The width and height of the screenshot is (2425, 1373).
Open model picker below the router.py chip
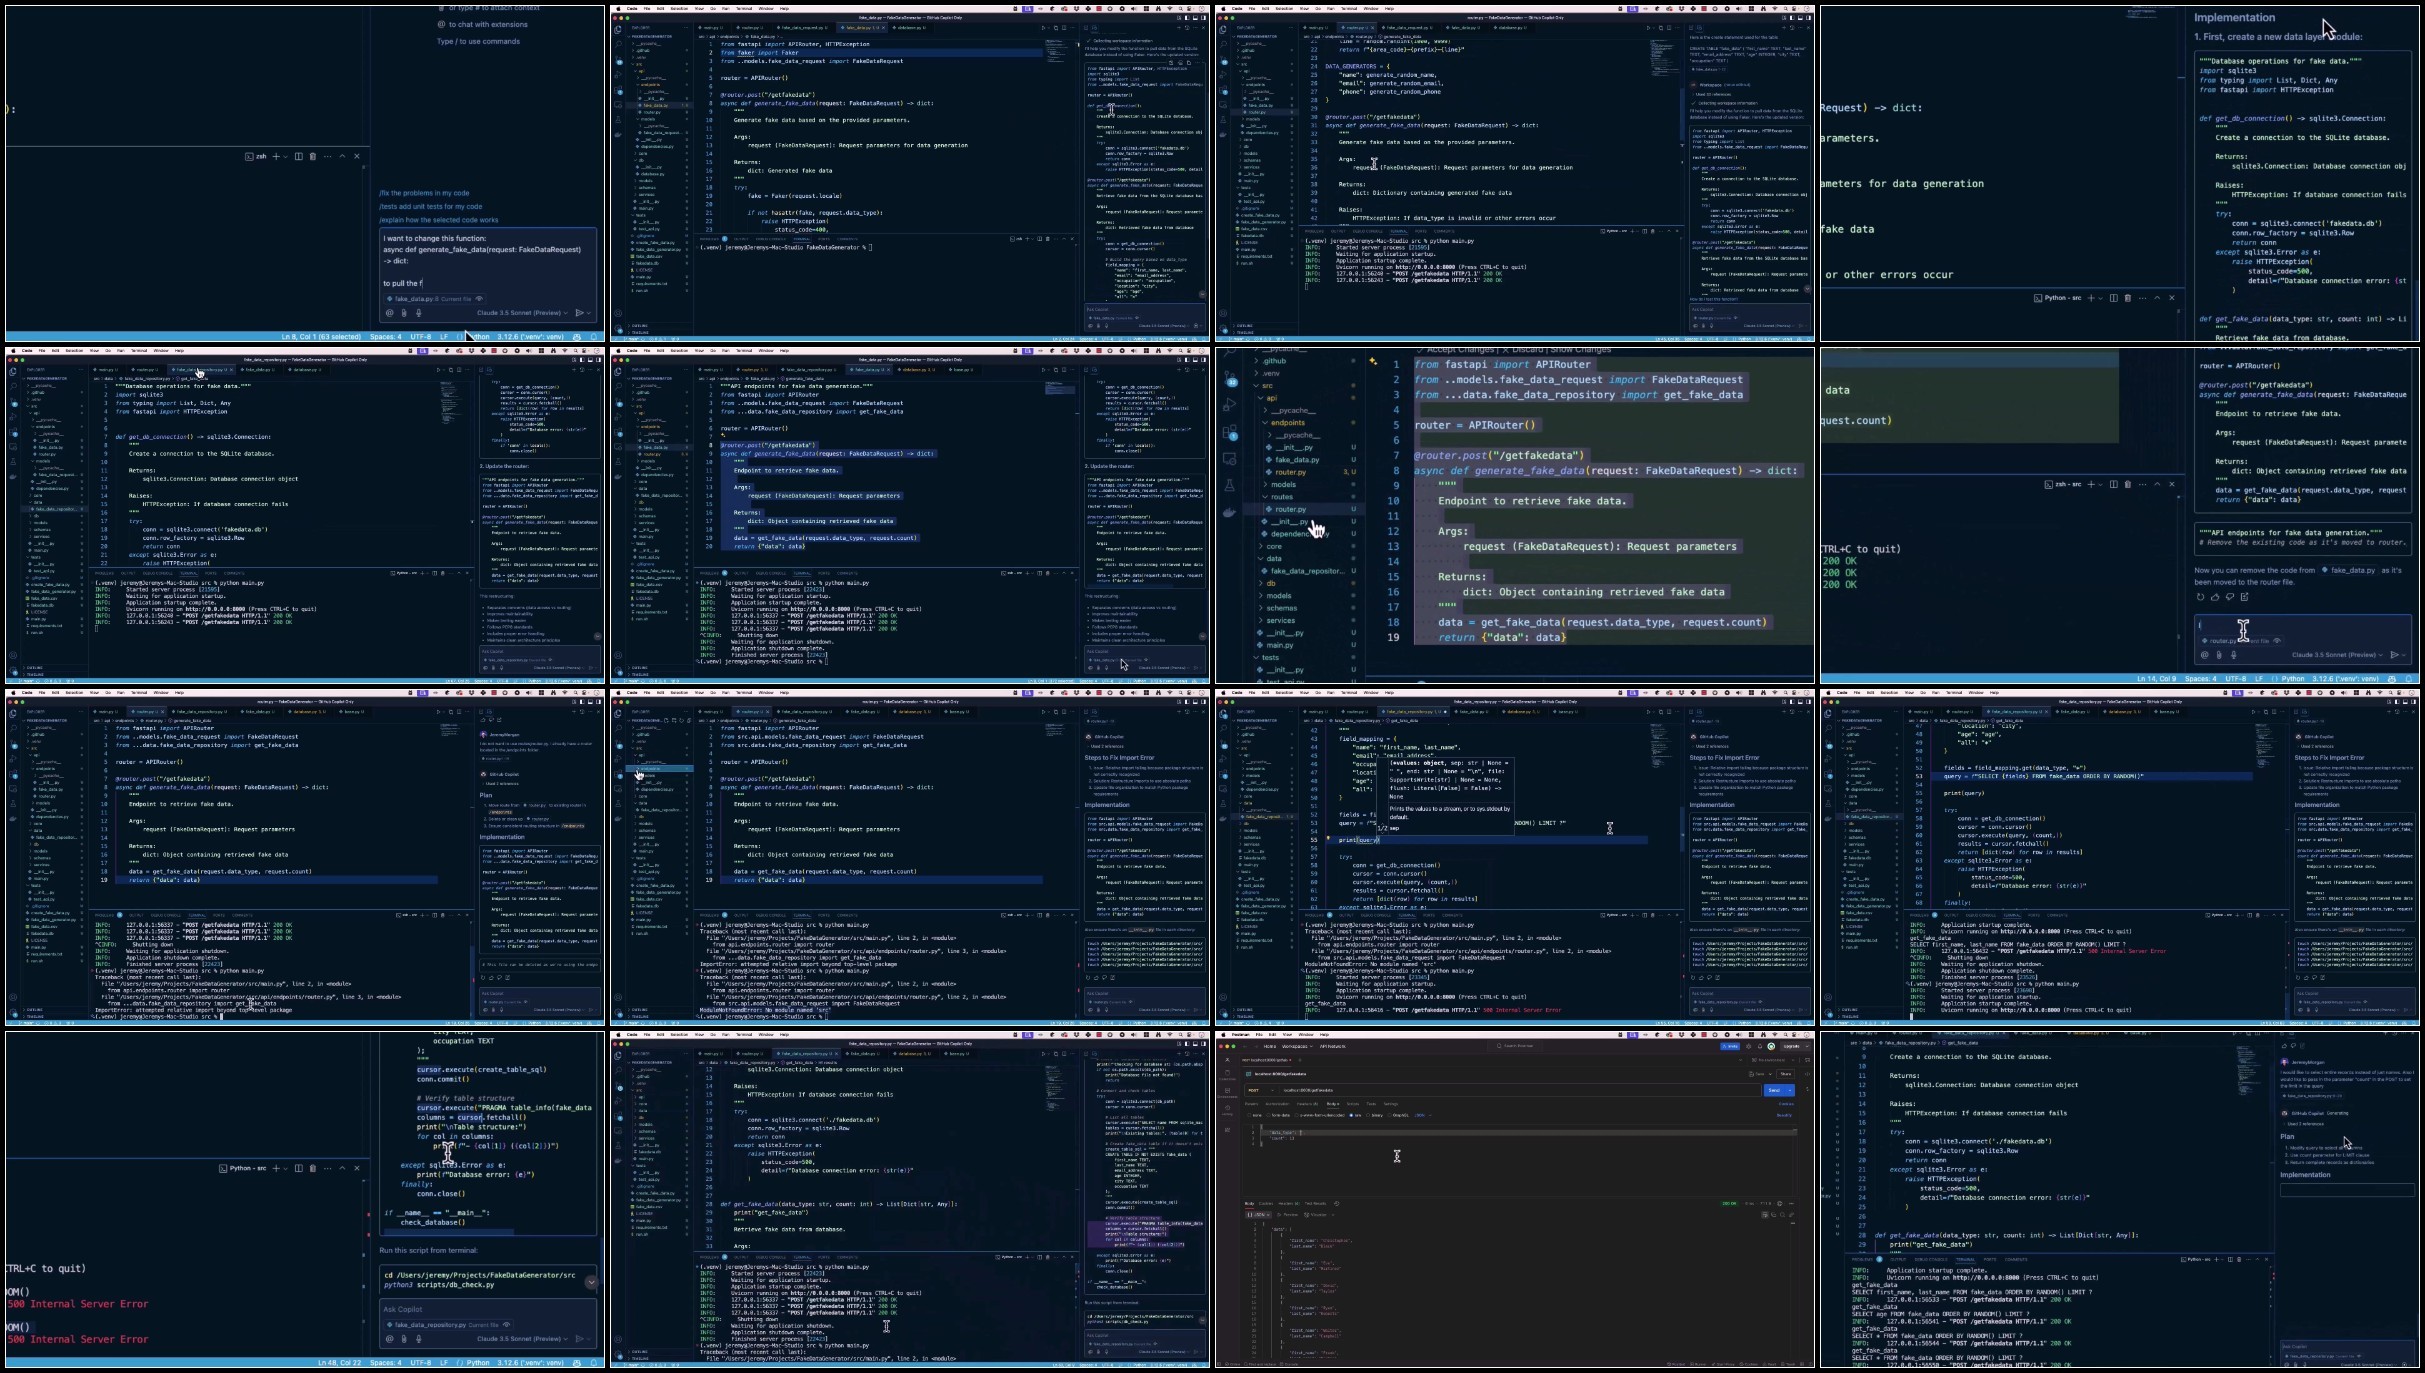pyautogui.click(x=2338, y=655)
